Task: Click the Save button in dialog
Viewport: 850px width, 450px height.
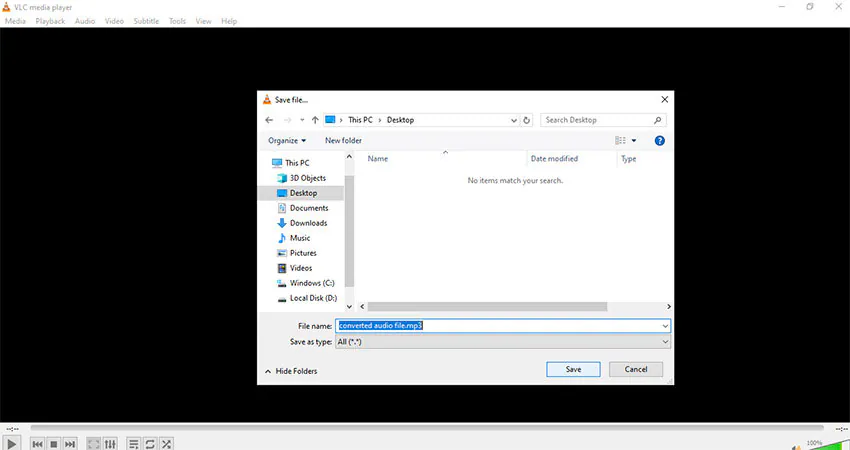Action: tap(573, 369)
